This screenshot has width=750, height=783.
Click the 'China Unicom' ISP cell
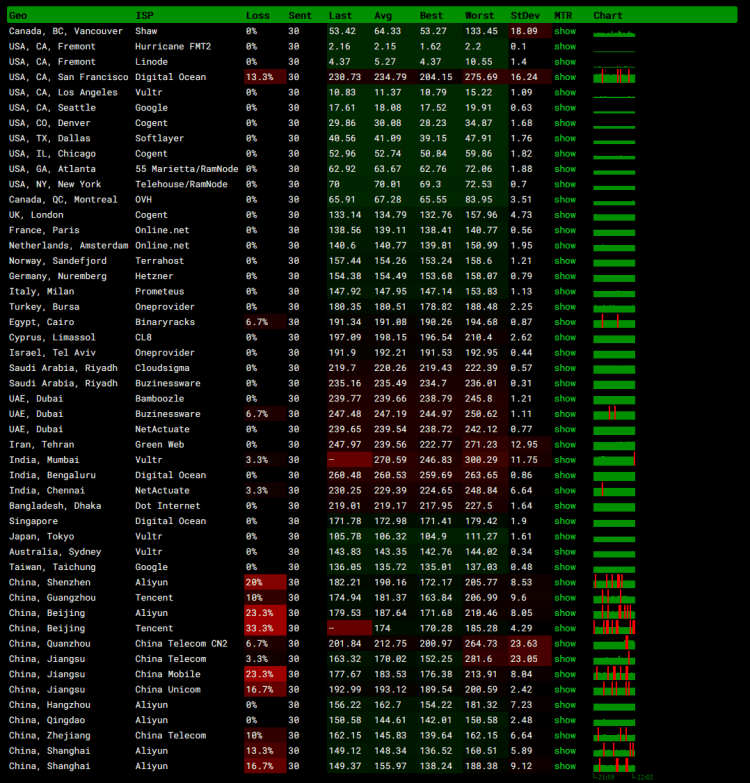tap(167, 690)
